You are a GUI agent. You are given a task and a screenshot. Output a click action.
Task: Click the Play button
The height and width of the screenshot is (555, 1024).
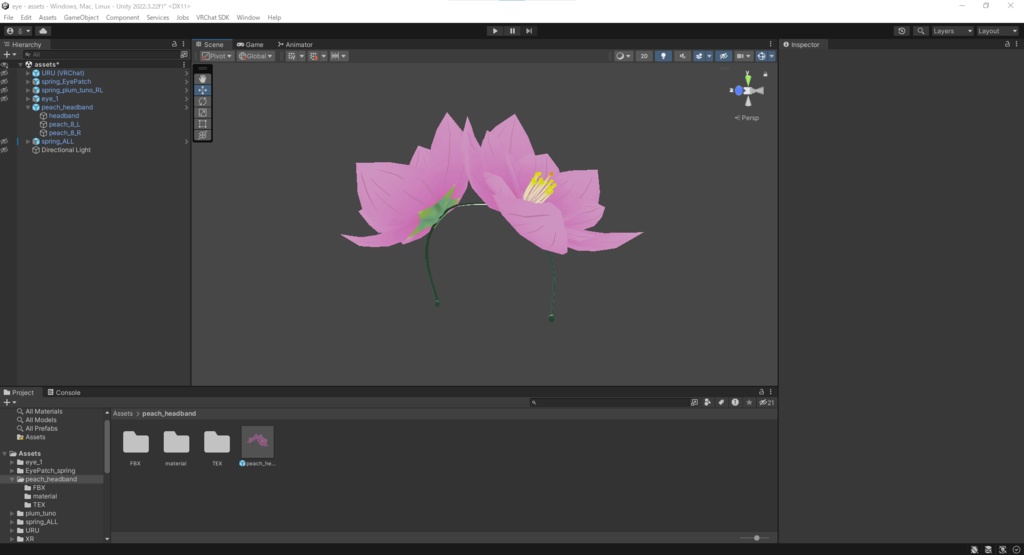tap(494, 31)
